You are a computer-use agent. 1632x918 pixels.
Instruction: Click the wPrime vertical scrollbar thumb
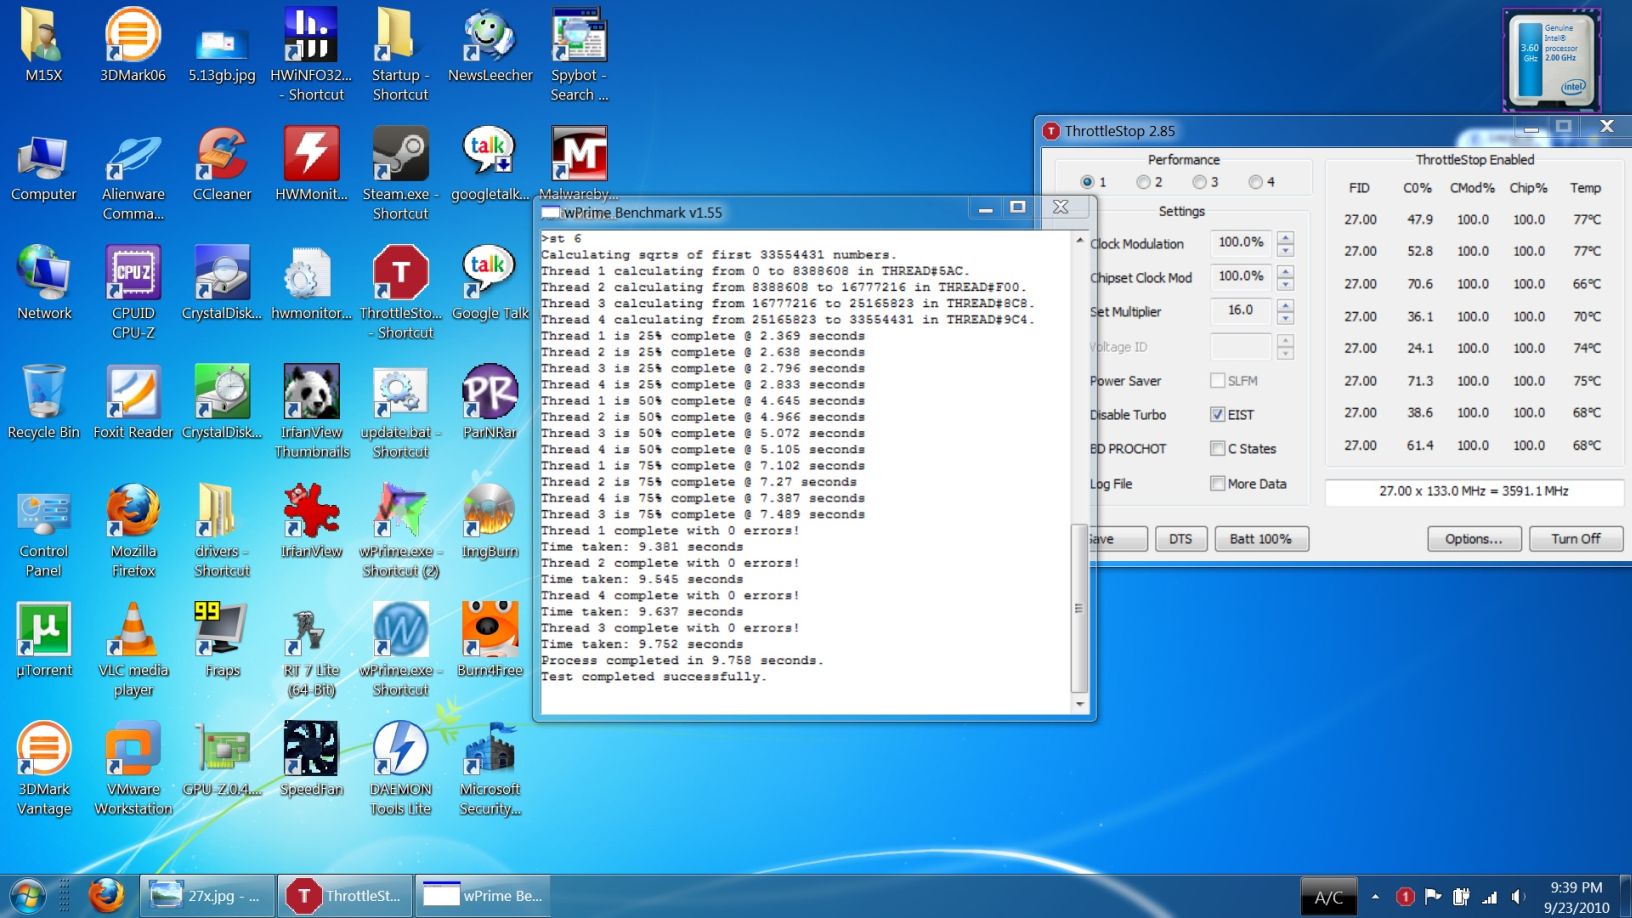click(x=1079, y=608)
